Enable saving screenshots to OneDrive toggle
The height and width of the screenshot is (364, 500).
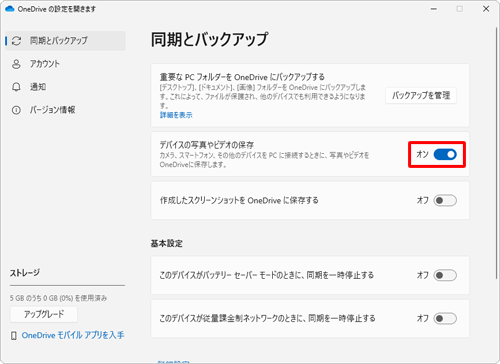click(445, 200)
